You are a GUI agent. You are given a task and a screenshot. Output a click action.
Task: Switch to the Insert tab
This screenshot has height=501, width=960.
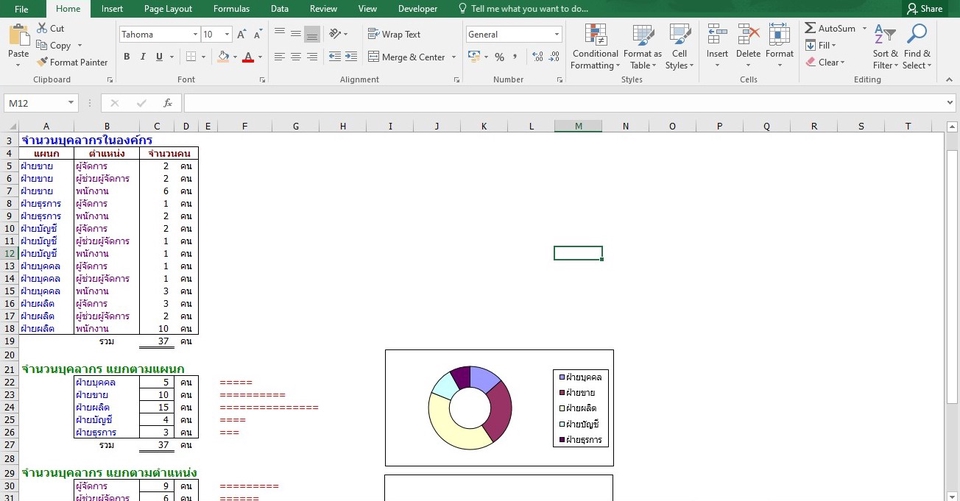click(x=112, y=9)
